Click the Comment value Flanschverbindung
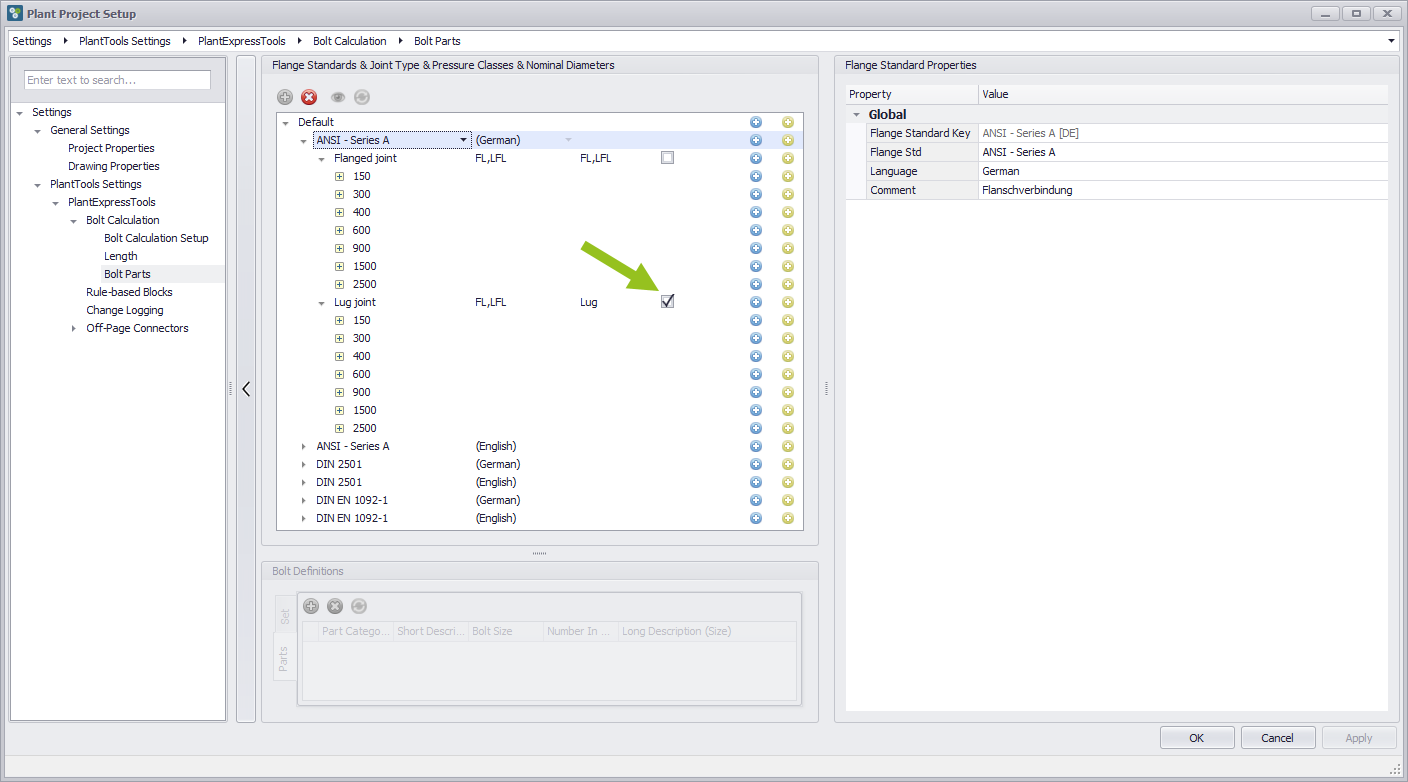Image resolution: width=1408 pixels, height=782 pixels. coord(1183,190)
